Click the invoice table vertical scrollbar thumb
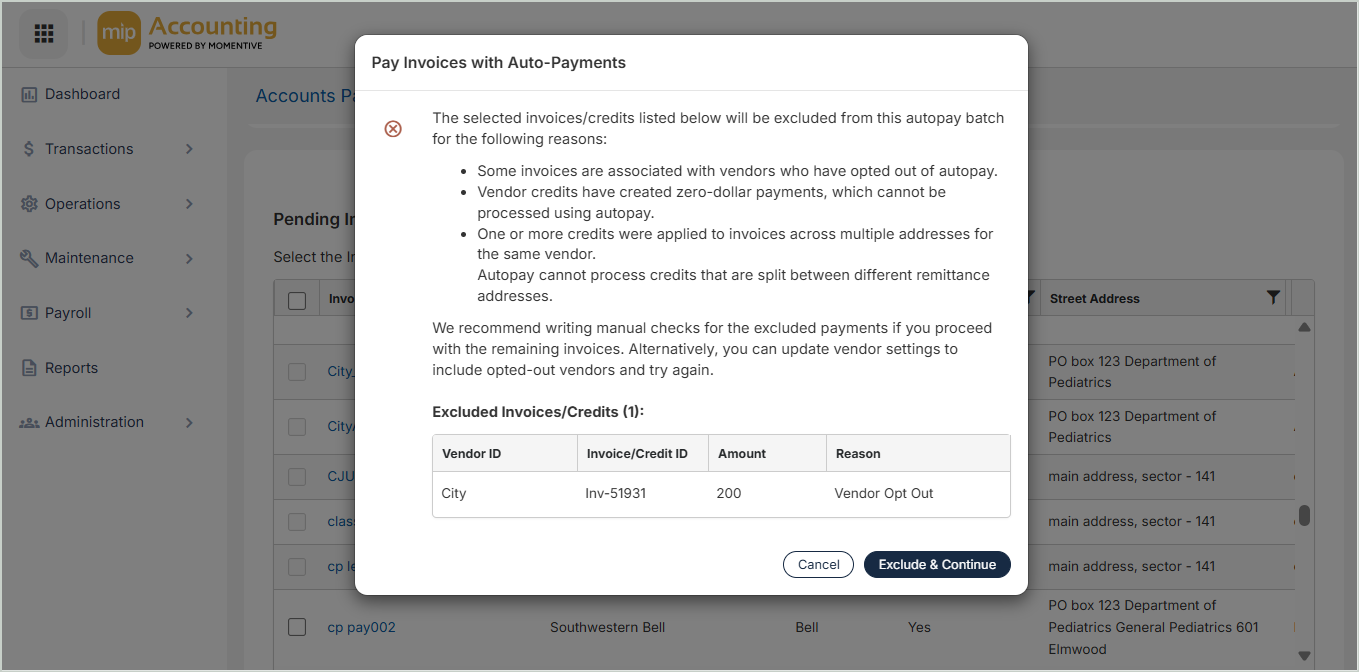Viewport: 1359px width, 672px height. point(1304,516)
